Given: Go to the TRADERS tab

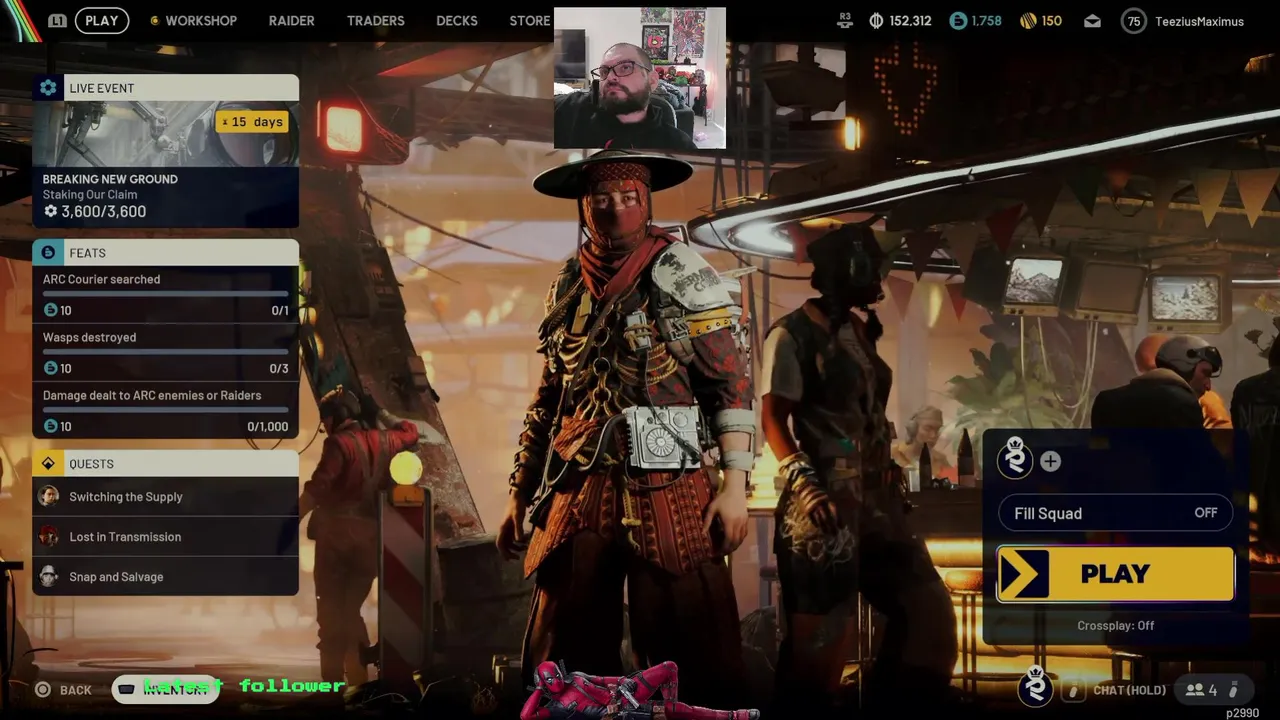Looking at the screenshot, I should click(375, 20).
